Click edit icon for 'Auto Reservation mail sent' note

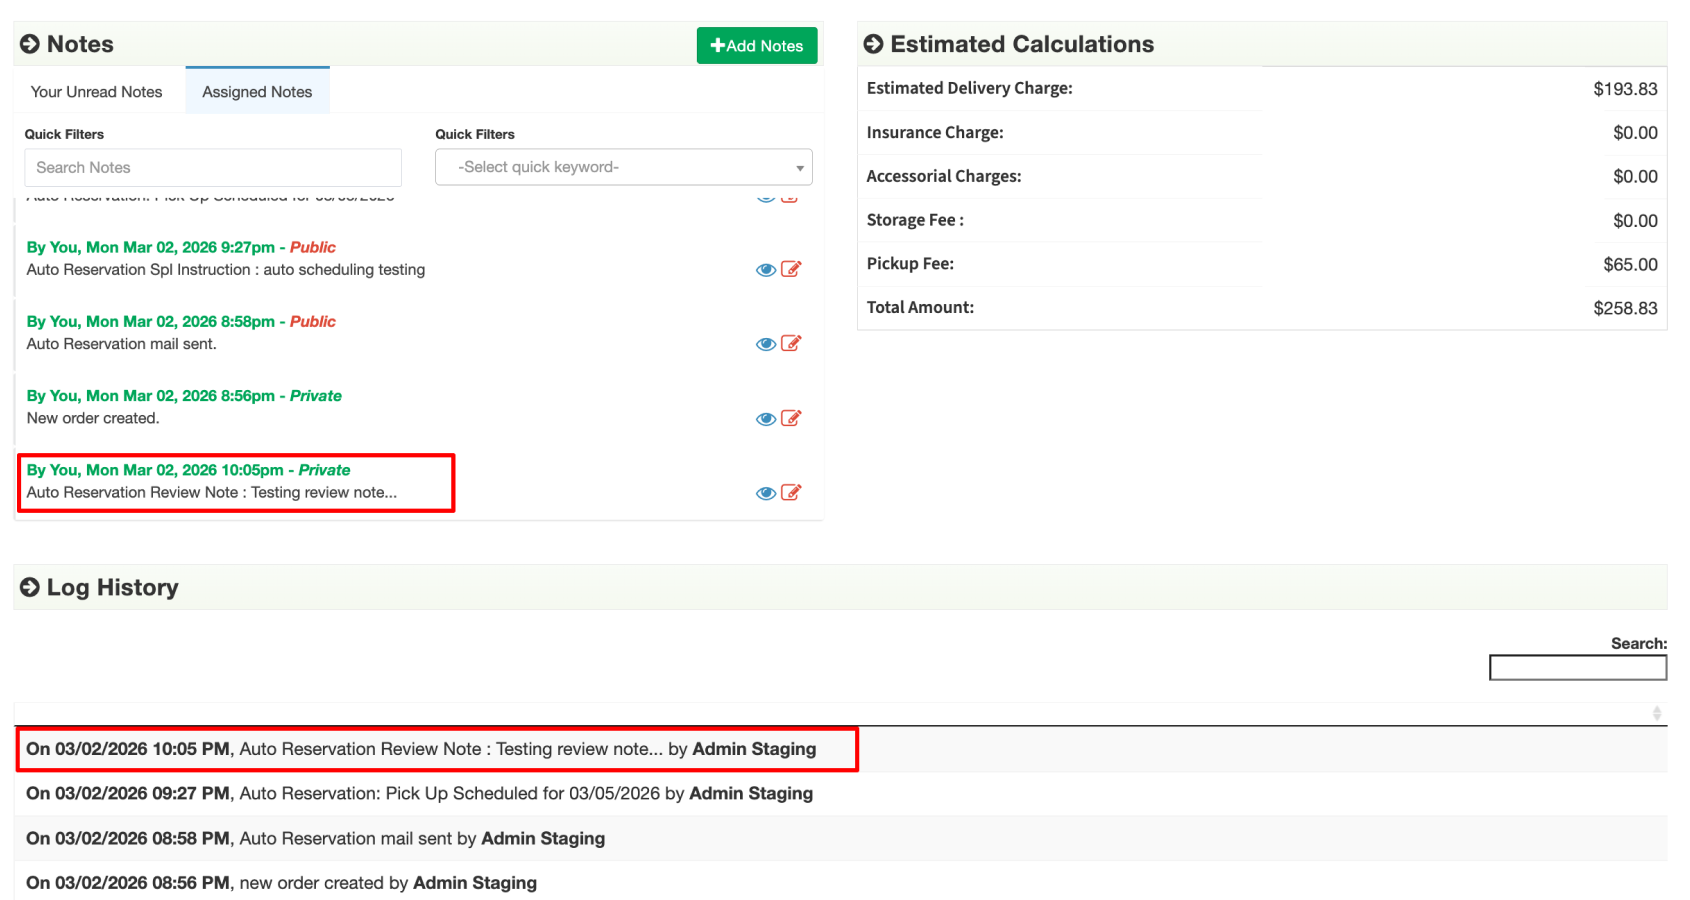(790, 344)
